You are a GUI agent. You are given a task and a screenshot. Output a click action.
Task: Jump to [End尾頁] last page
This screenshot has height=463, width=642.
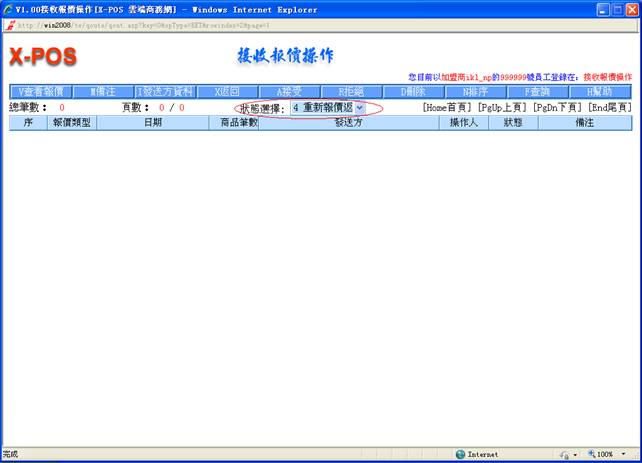tap(609, 107)
